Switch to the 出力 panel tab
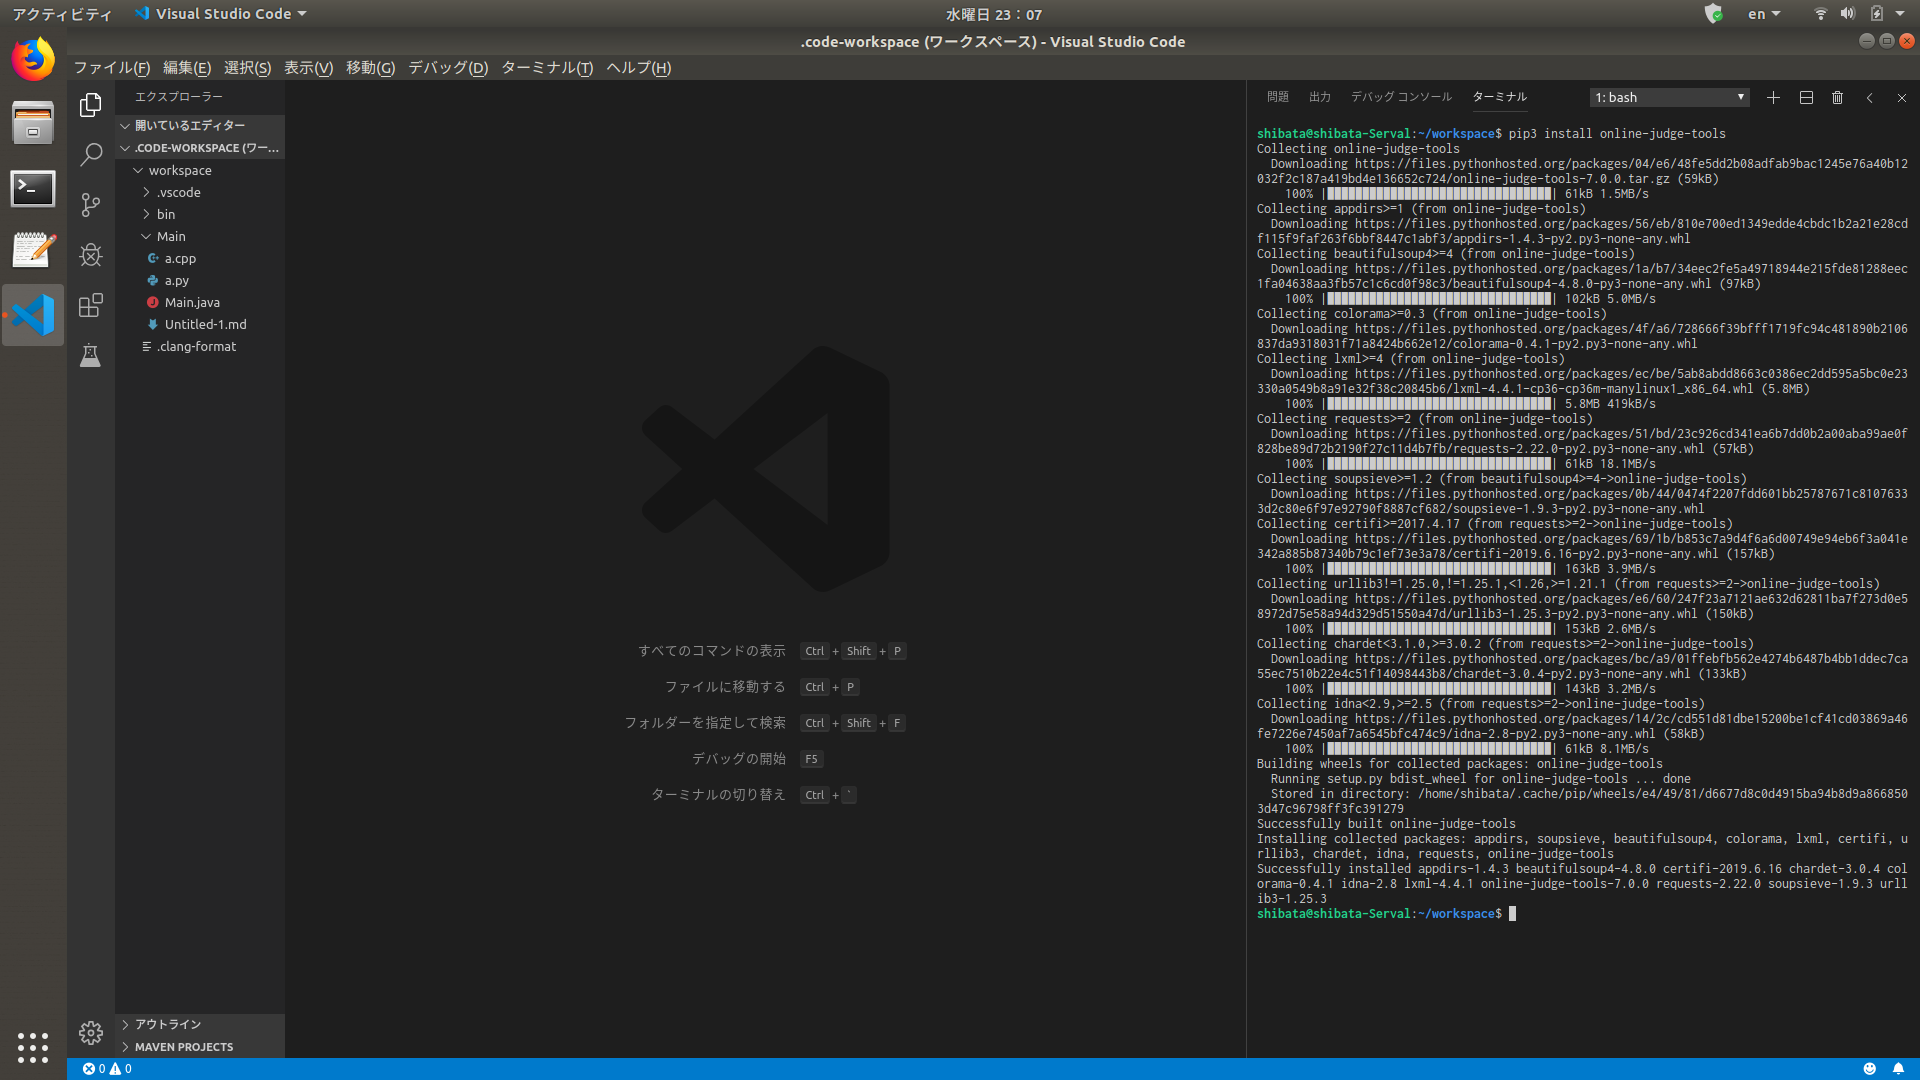The width and height of the screenshot is (1920, 1080). click(x=1319, y=97)
